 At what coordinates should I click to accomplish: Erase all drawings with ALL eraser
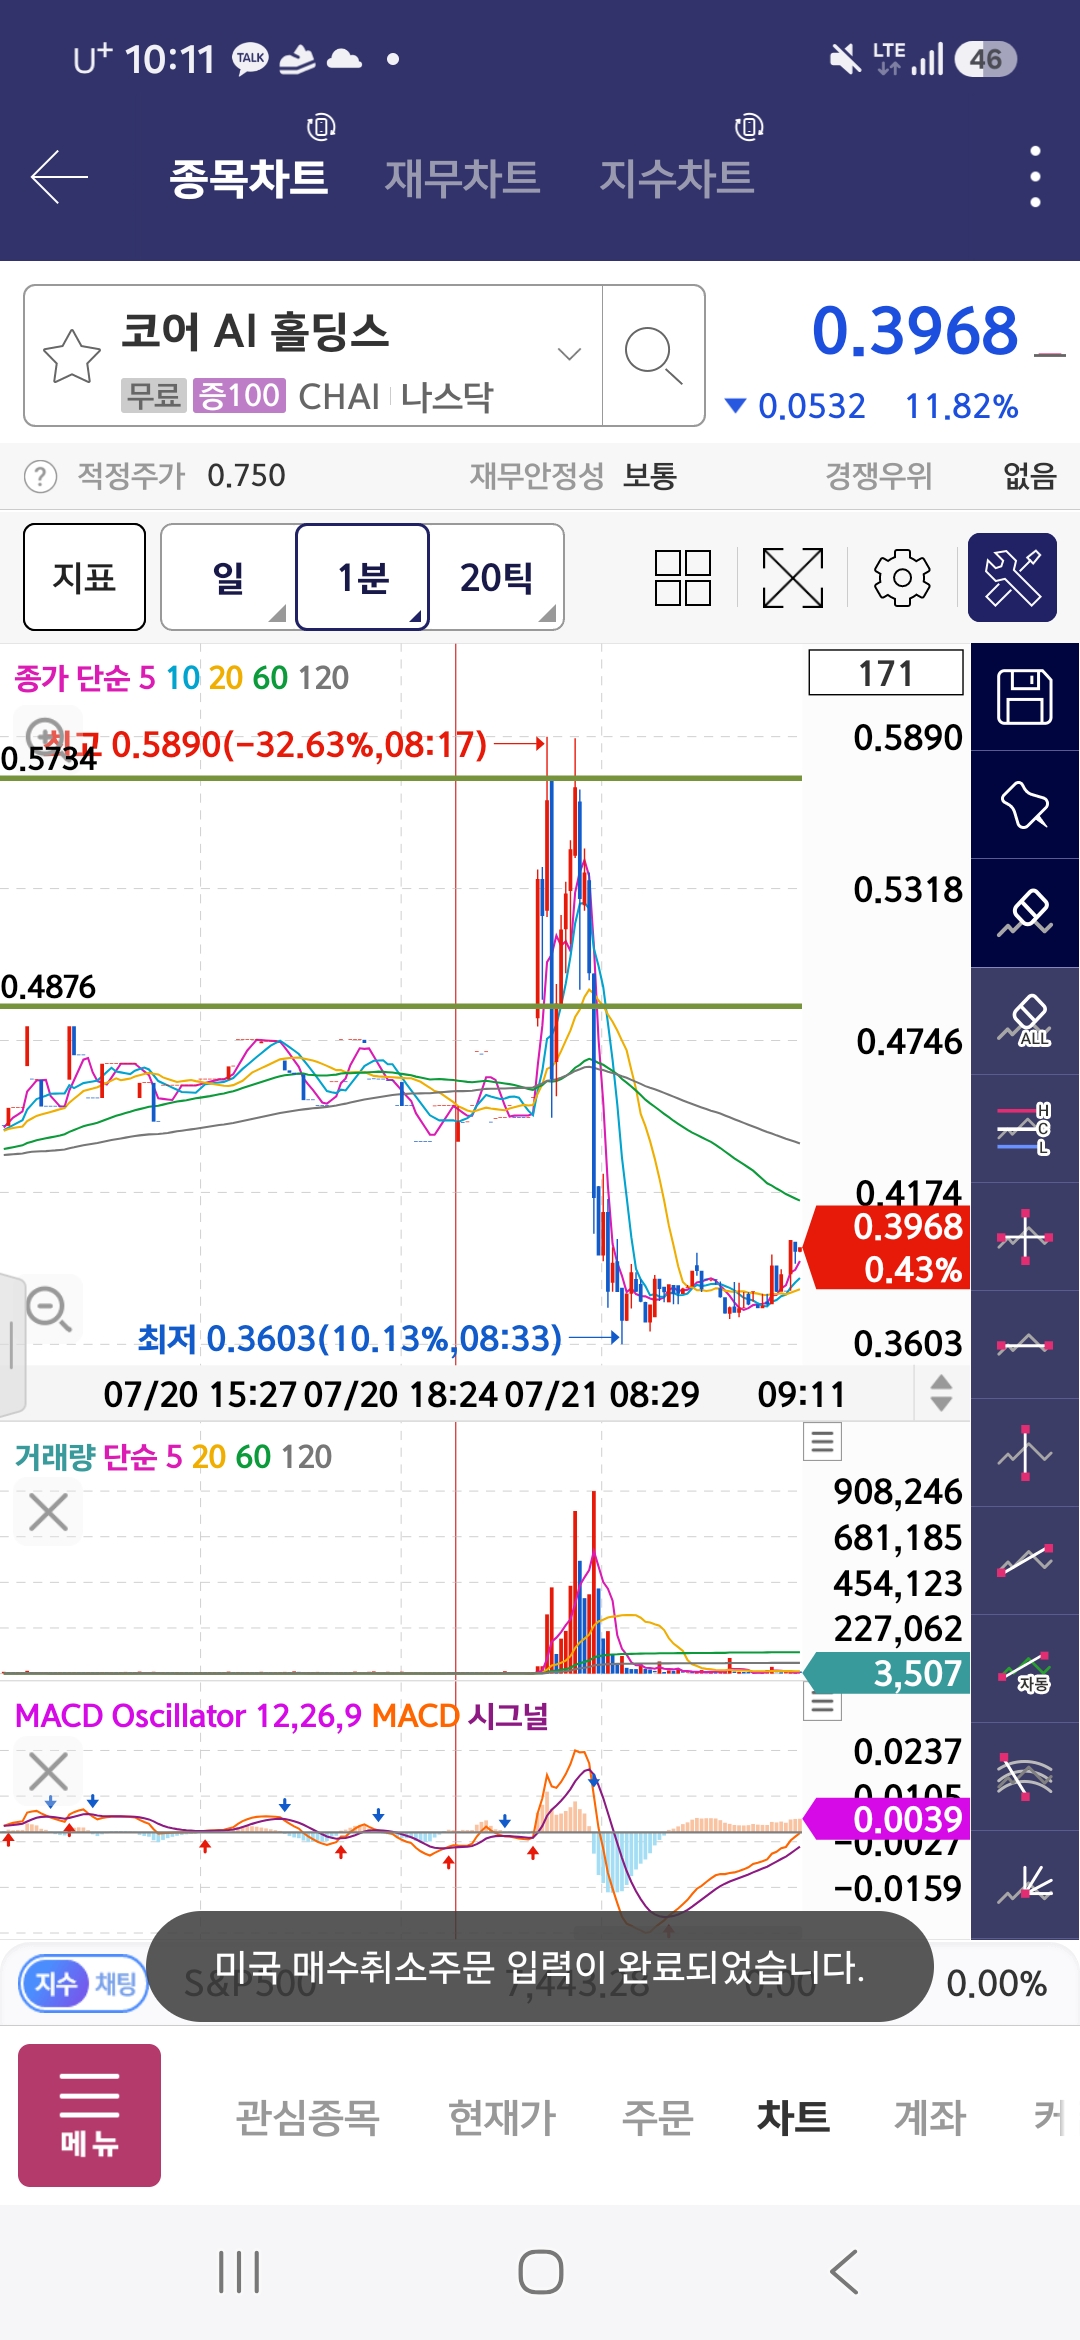tap(1025, 1021)
